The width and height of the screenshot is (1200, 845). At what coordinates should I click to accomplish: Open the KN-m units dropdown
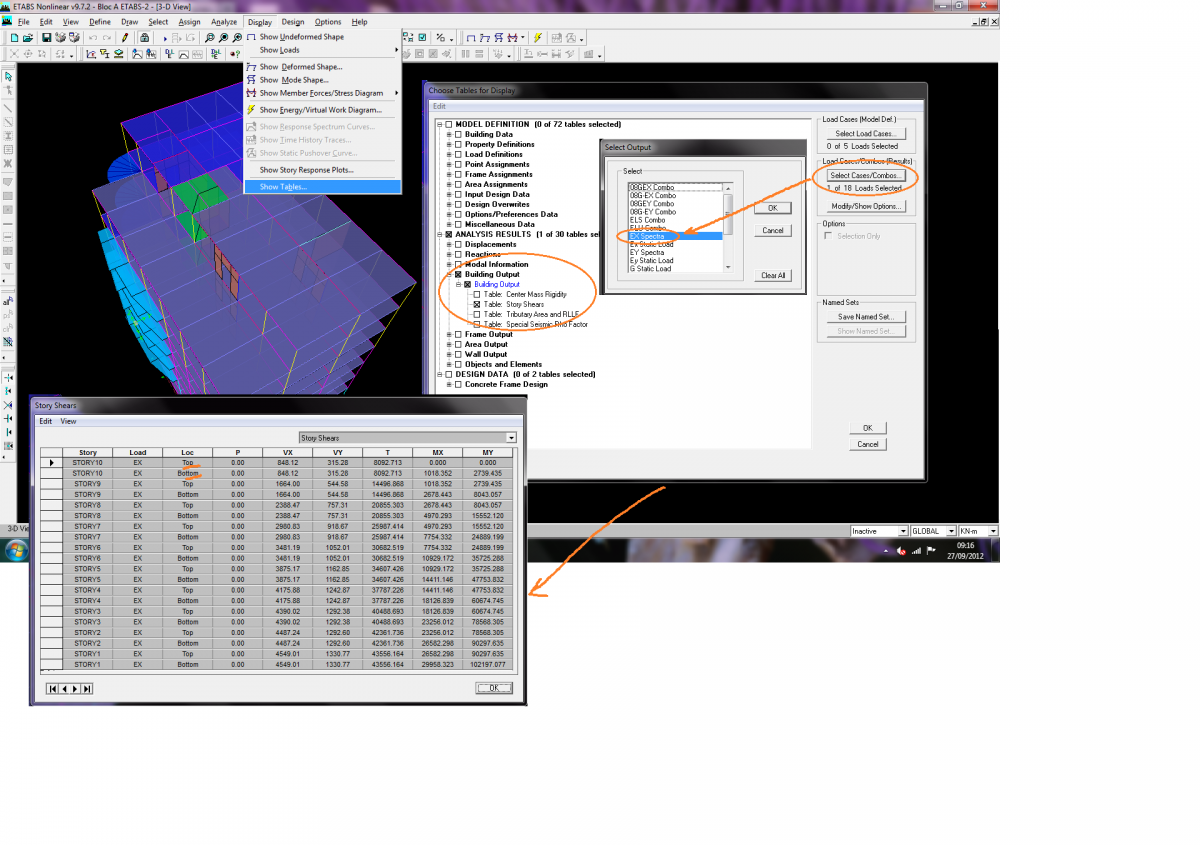pyautogui.click(x=993, y=531)
